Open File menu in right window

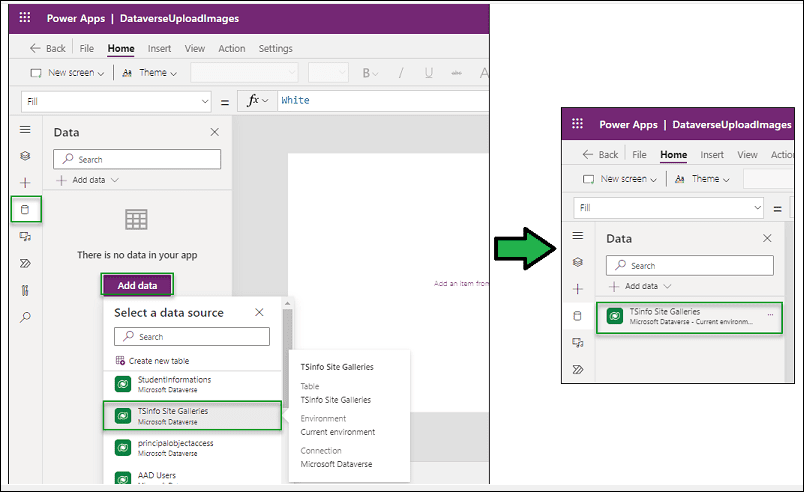639,154
